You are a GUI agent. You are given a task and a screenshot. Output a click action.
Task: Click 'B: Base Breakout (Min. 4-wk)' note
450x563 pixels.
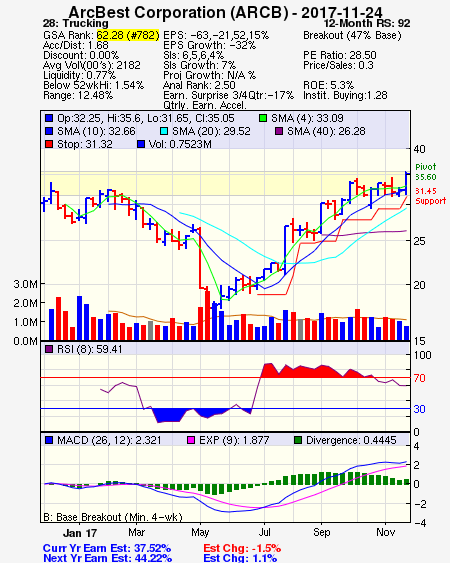point(113,517)
